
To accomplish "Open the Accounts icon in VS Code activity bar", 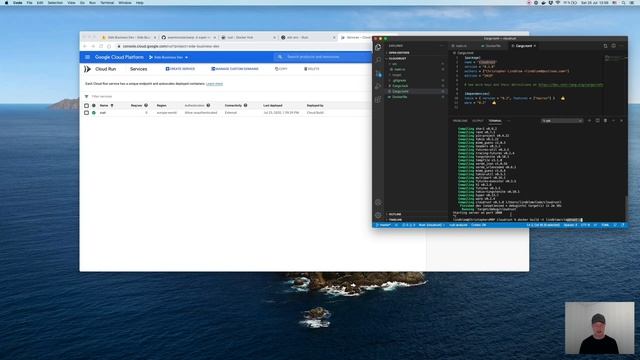I will pyautogui.click(x=378, y=202).
